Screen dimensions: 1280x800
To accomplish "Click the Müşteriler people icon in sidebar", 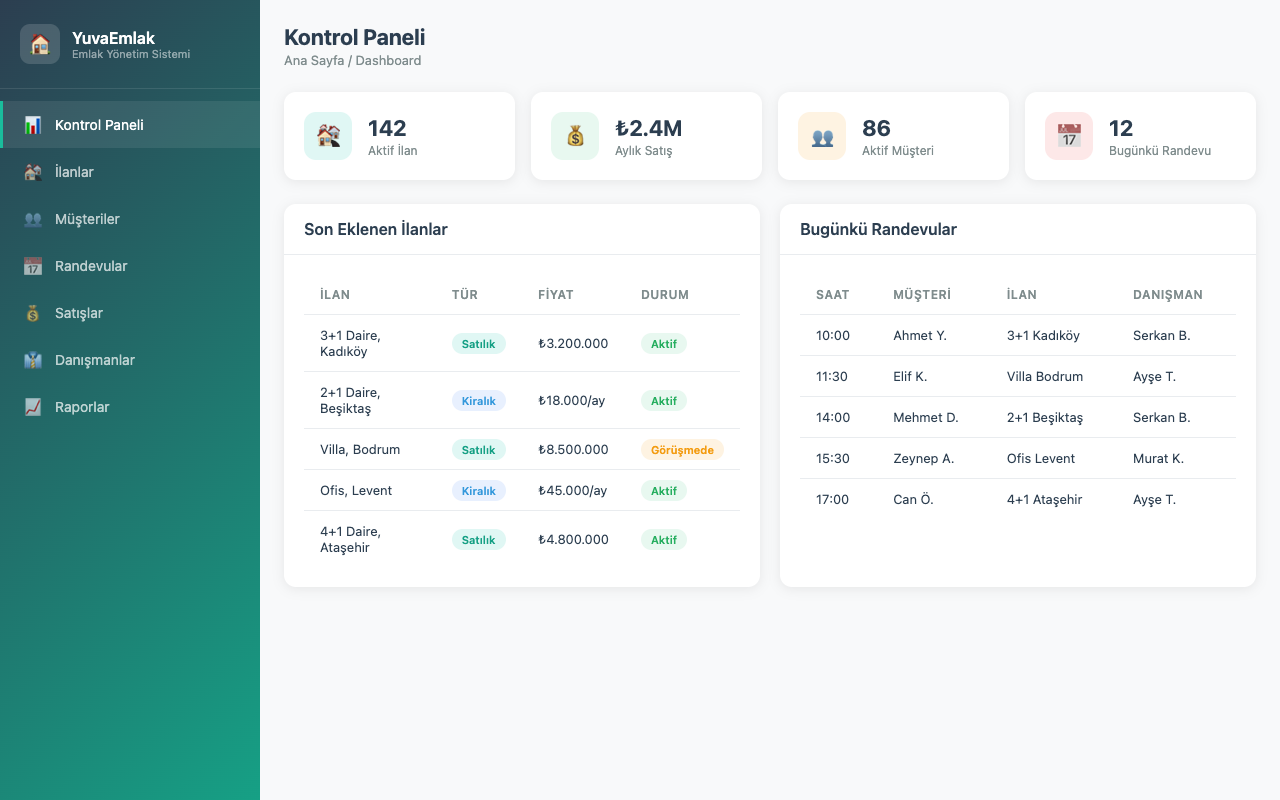I will coord(33,219).
